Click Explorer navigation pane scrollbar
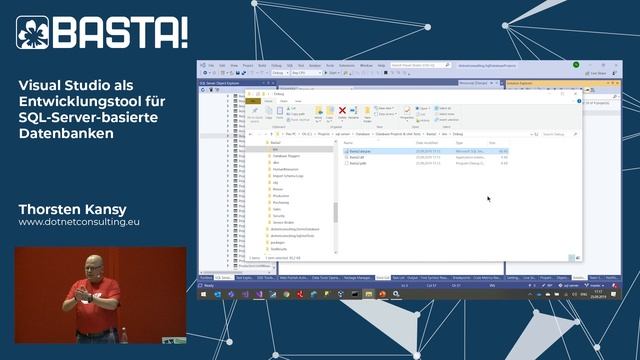Screen dimensions: 640x360 [x=336, y=212]
